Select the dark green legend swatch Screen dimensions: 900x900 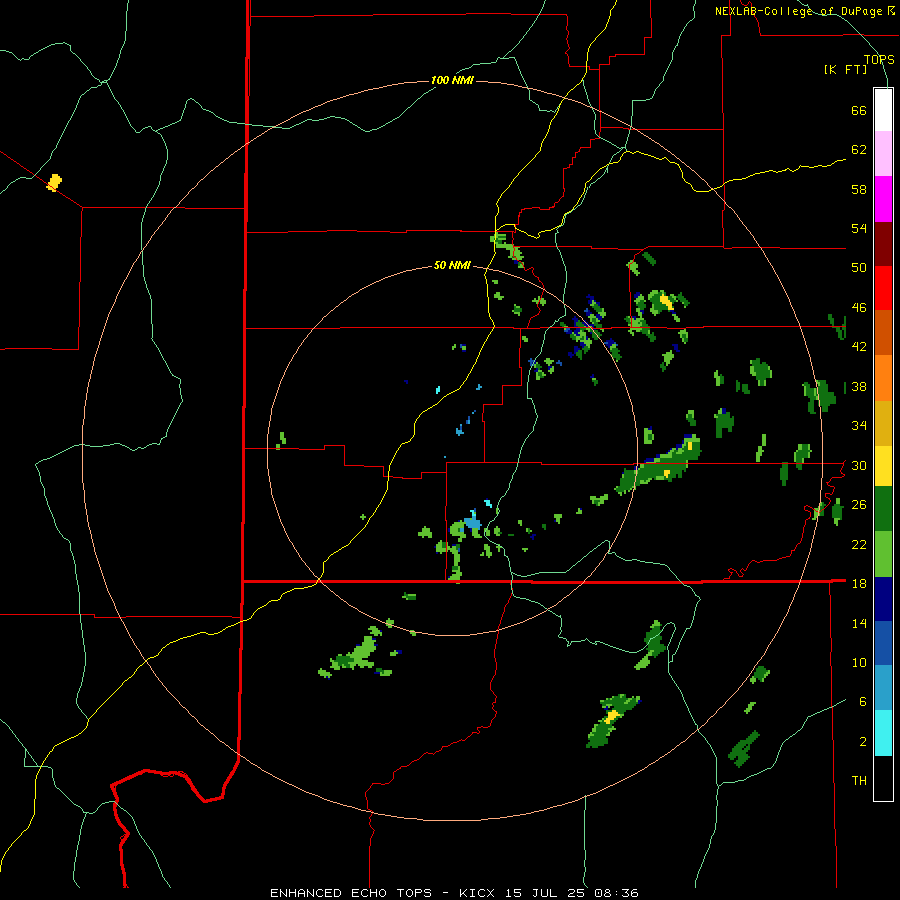[x=883, y=509]
